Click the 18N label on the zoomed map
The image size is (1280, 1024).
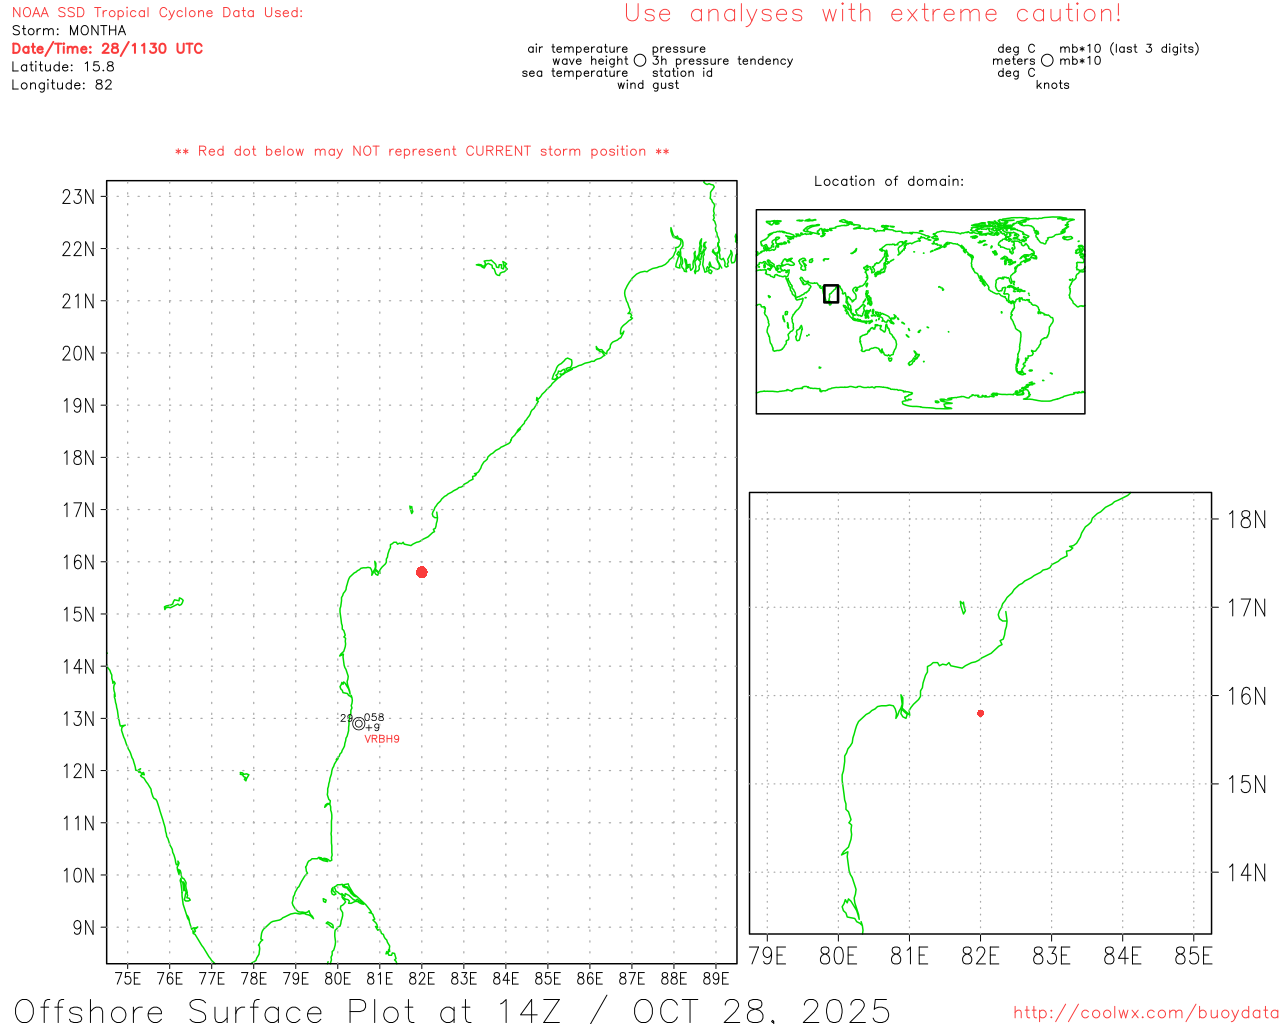[x=1246, y=519]
